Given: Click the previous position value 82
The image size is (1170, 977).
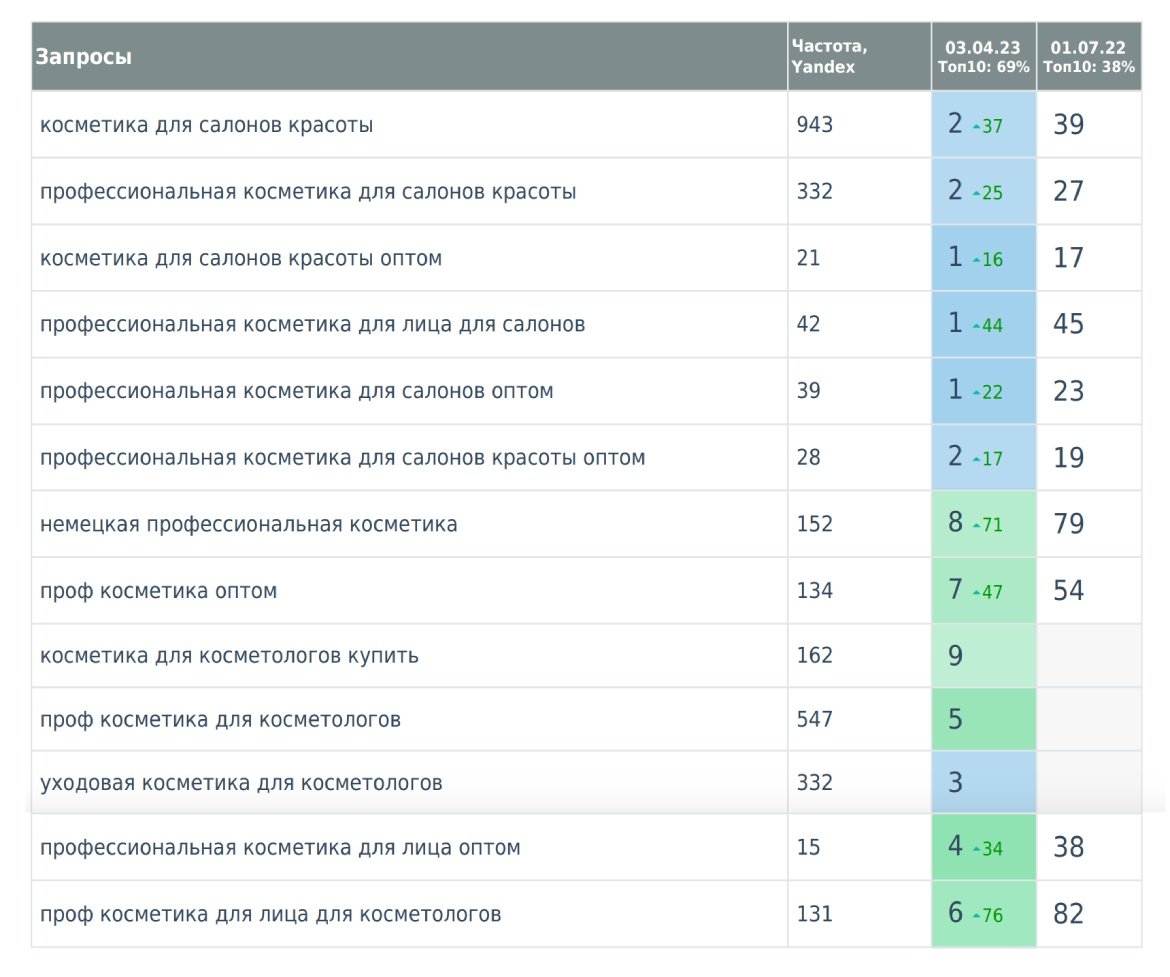Looking at the screenshot, I should 1069,914.
